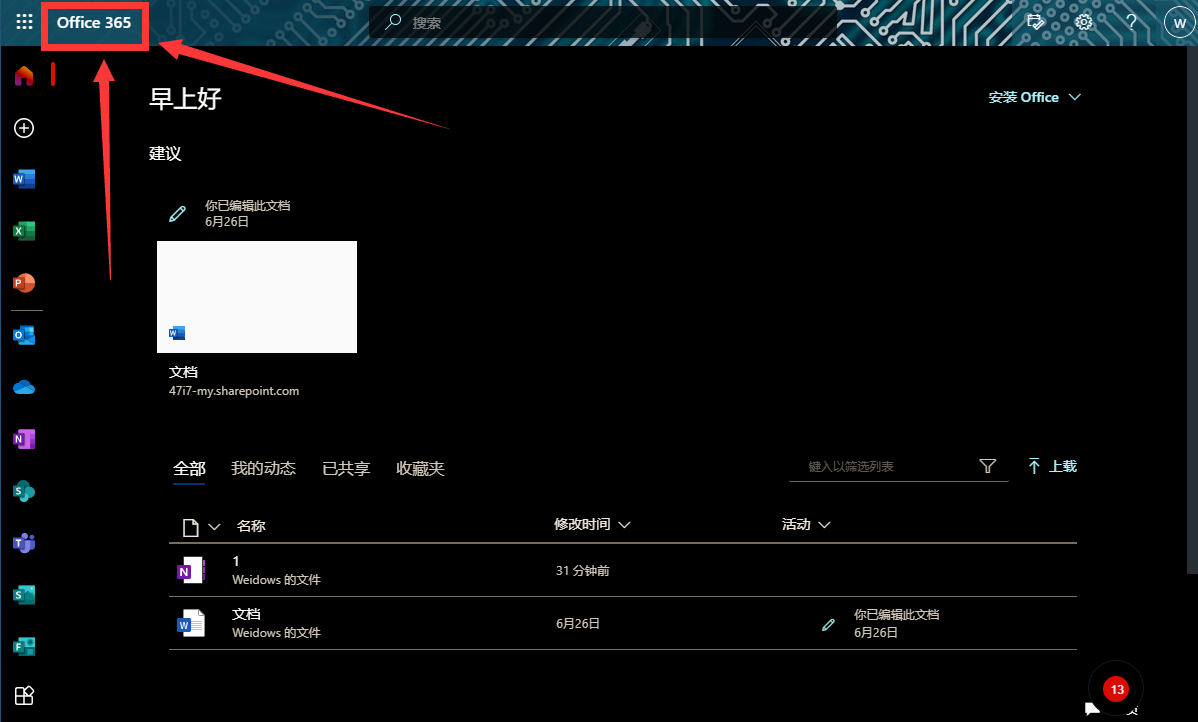The image size is (1198, 722).
Task: Open the My Day calendar icon
Action: coord(1035,22)
